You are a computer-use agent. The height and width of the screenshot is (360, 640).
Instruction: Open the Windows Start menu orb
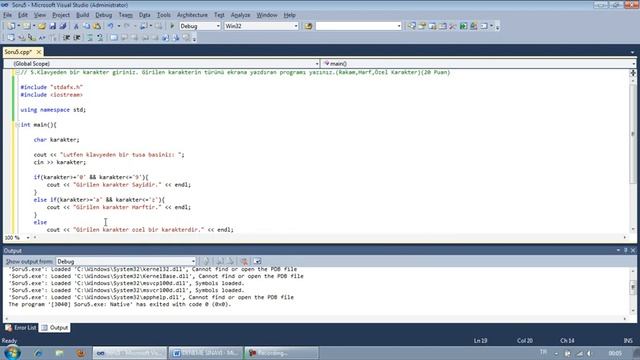coord(12,353)
